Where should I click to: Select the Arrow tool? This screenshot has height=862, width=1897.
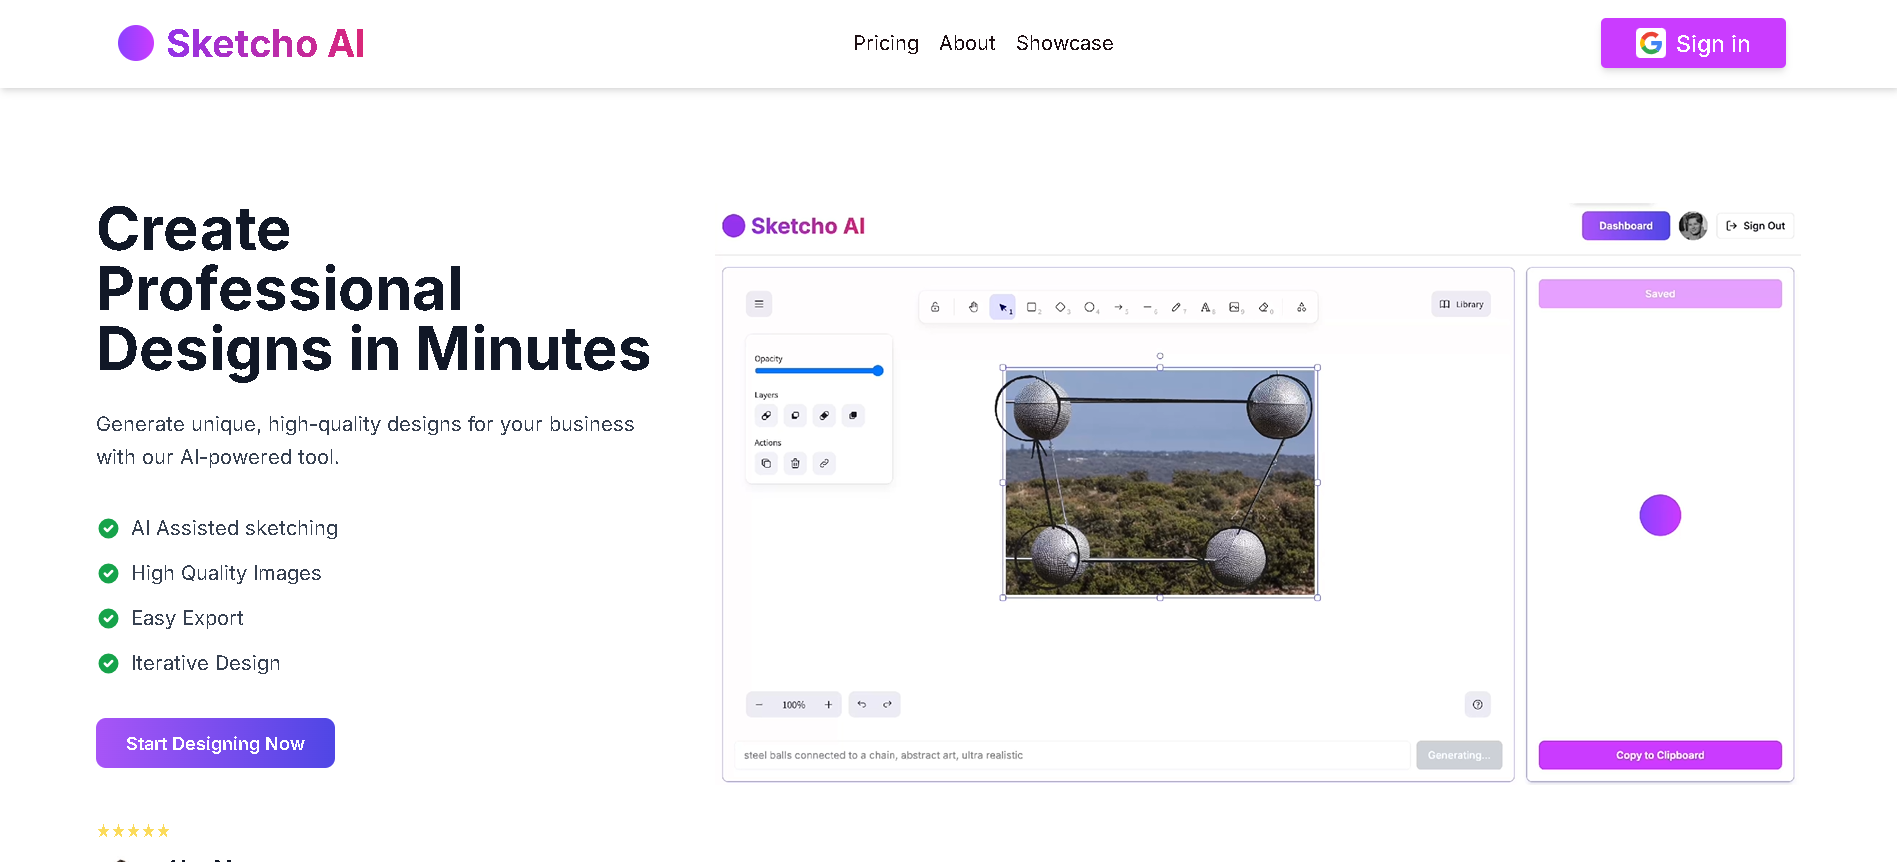click(1119, 307)
